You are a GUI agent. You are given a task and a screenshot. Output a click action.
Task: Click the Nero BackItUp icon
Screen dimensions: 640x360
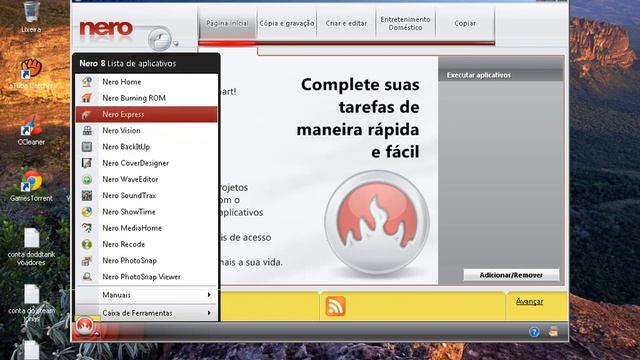[x=87, y=147]
